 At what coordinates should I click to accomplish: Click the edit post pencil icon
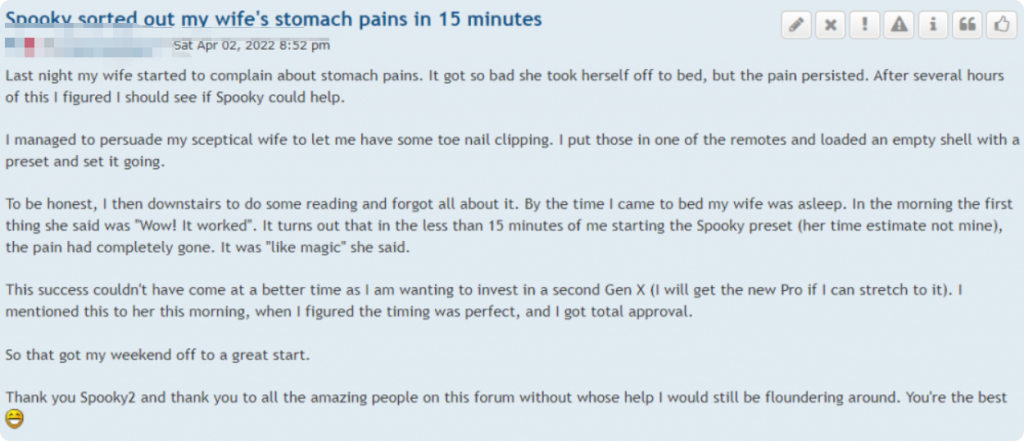click(x=796, y=27)
